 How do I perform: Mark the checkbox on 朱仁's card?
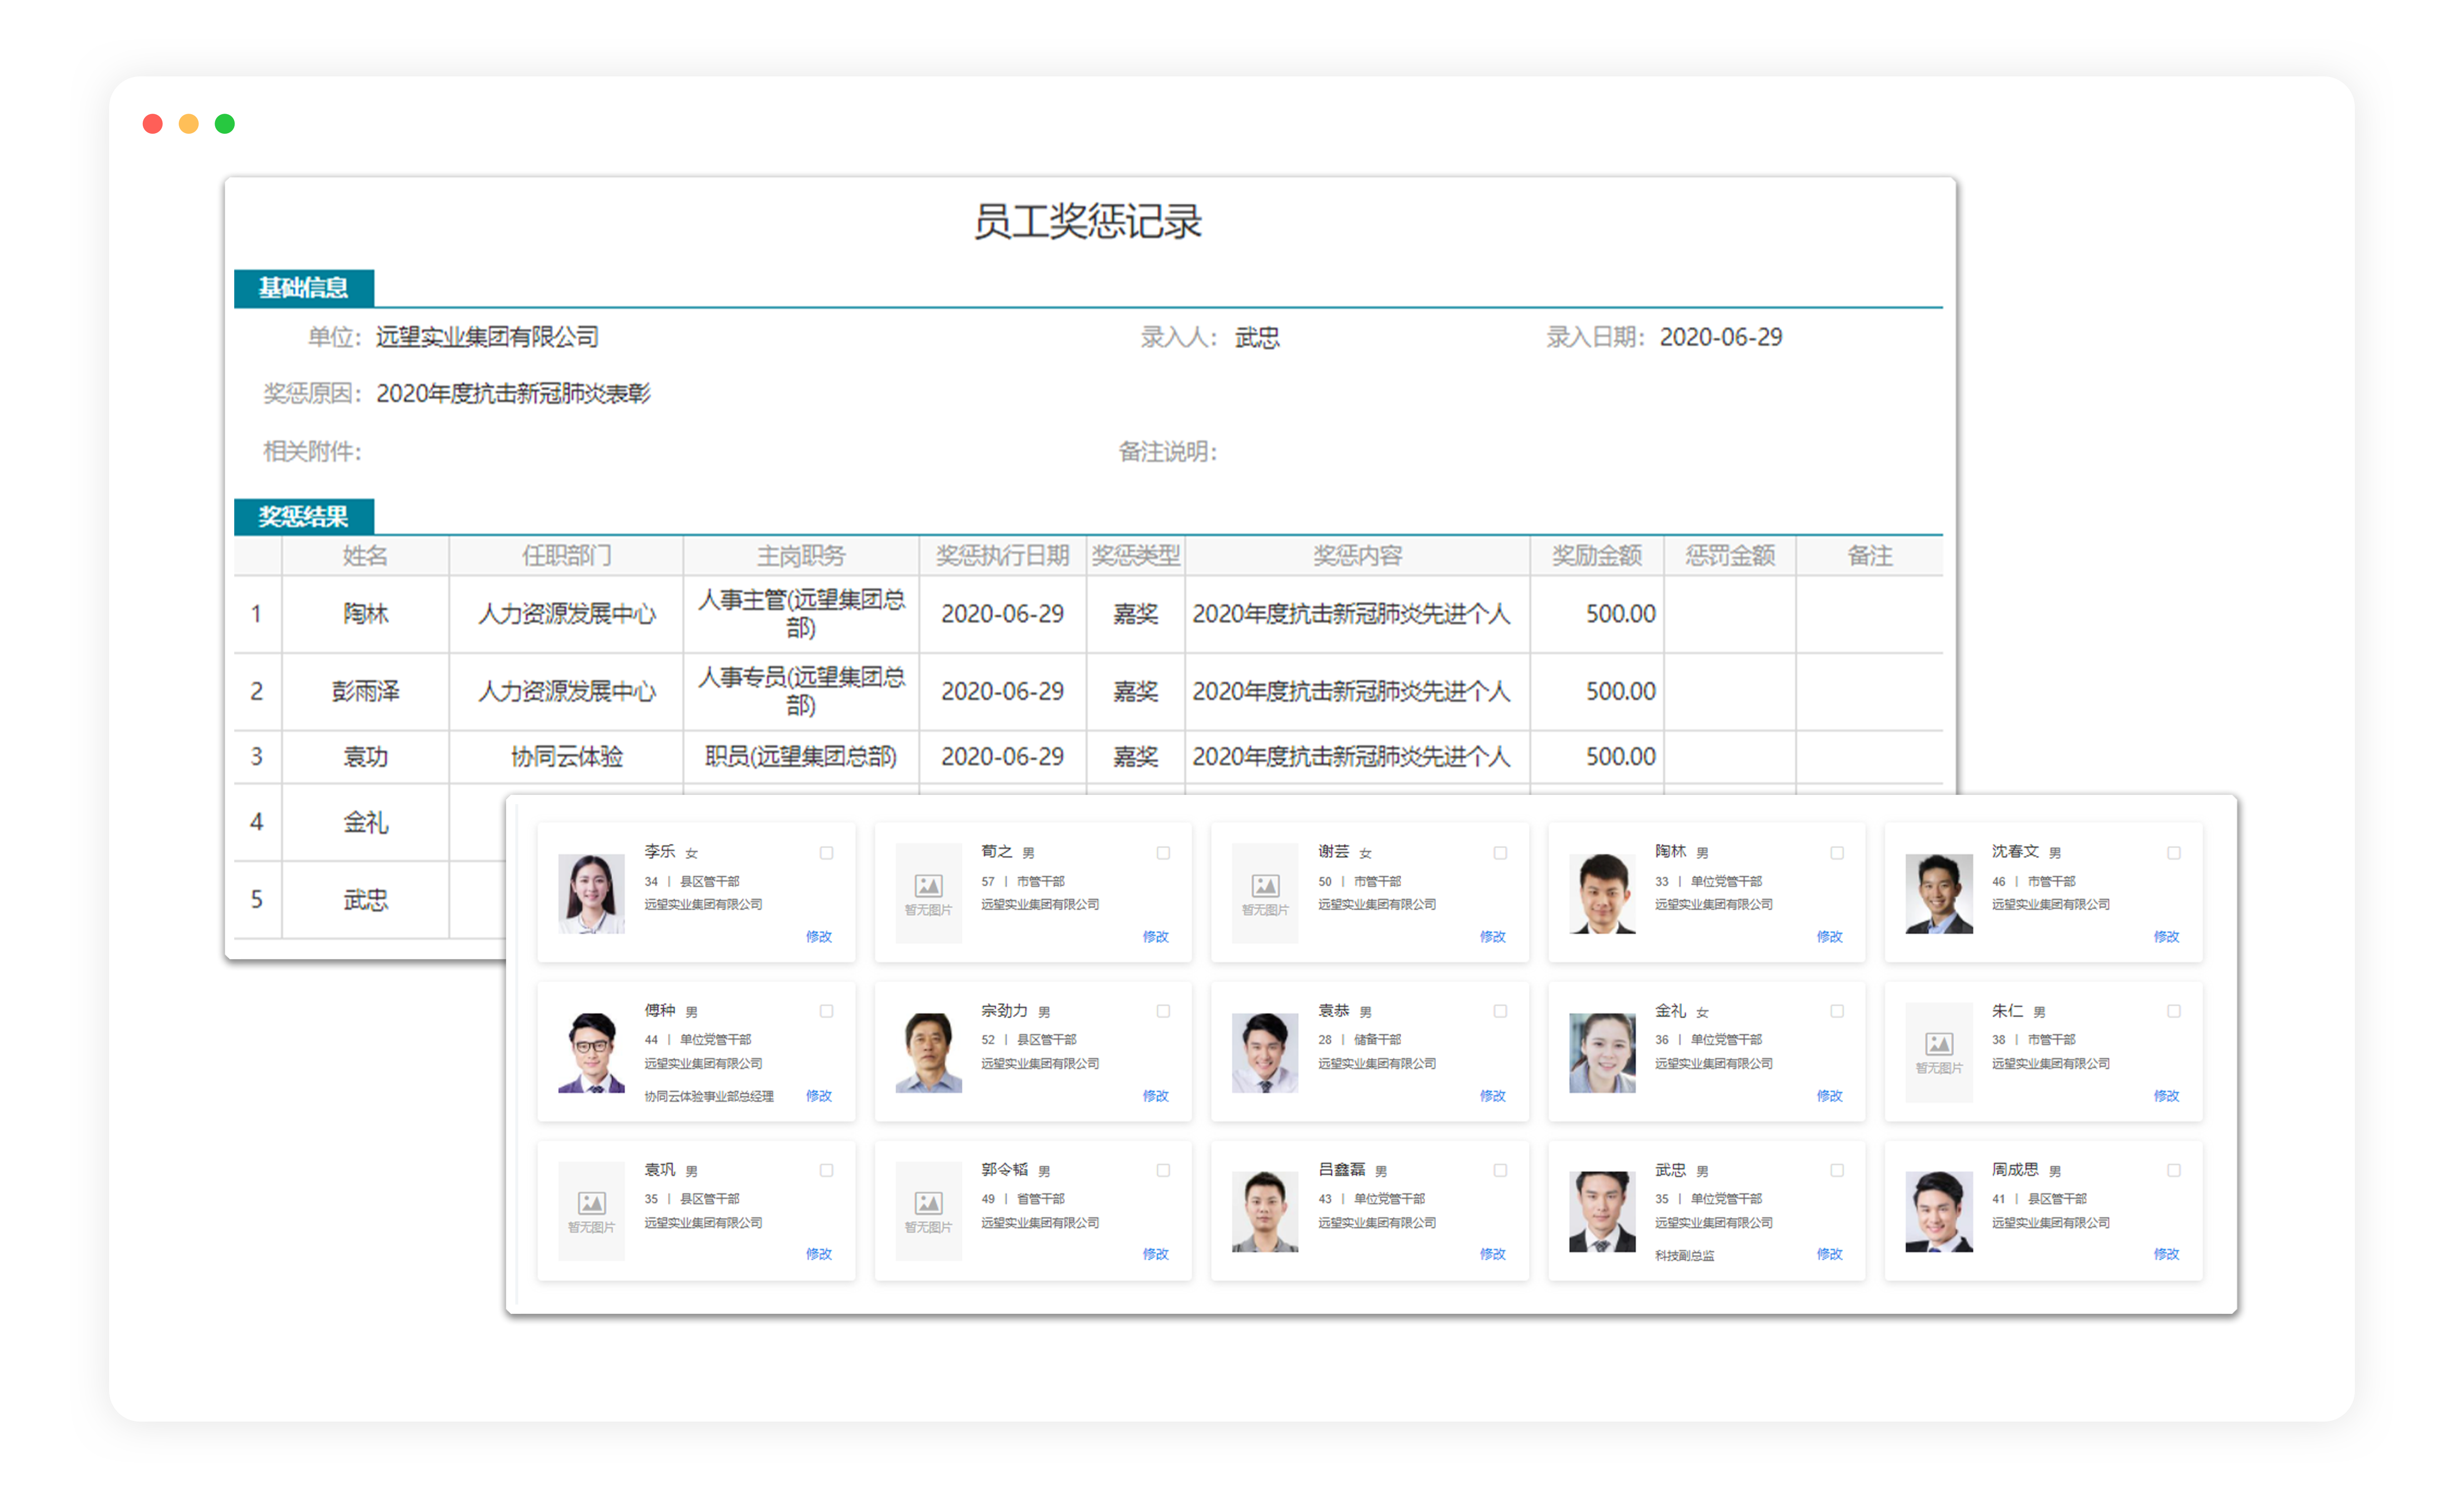tap(2174, 1011)
